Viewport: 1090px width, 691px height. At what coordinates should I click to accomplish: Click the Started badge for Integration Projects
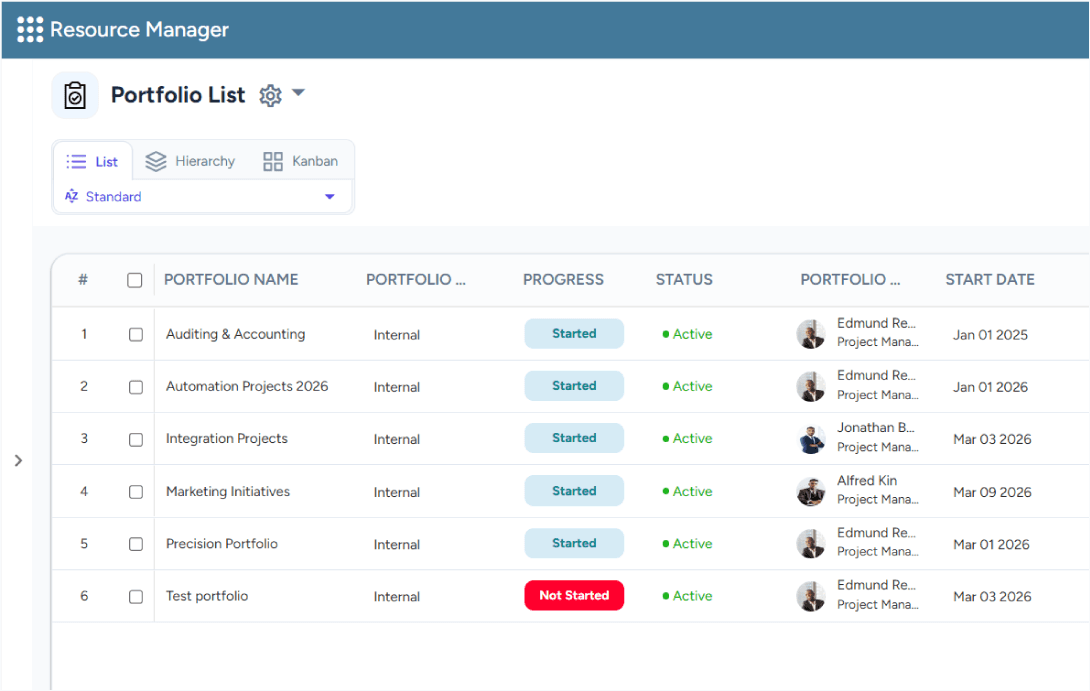[574, 438]
